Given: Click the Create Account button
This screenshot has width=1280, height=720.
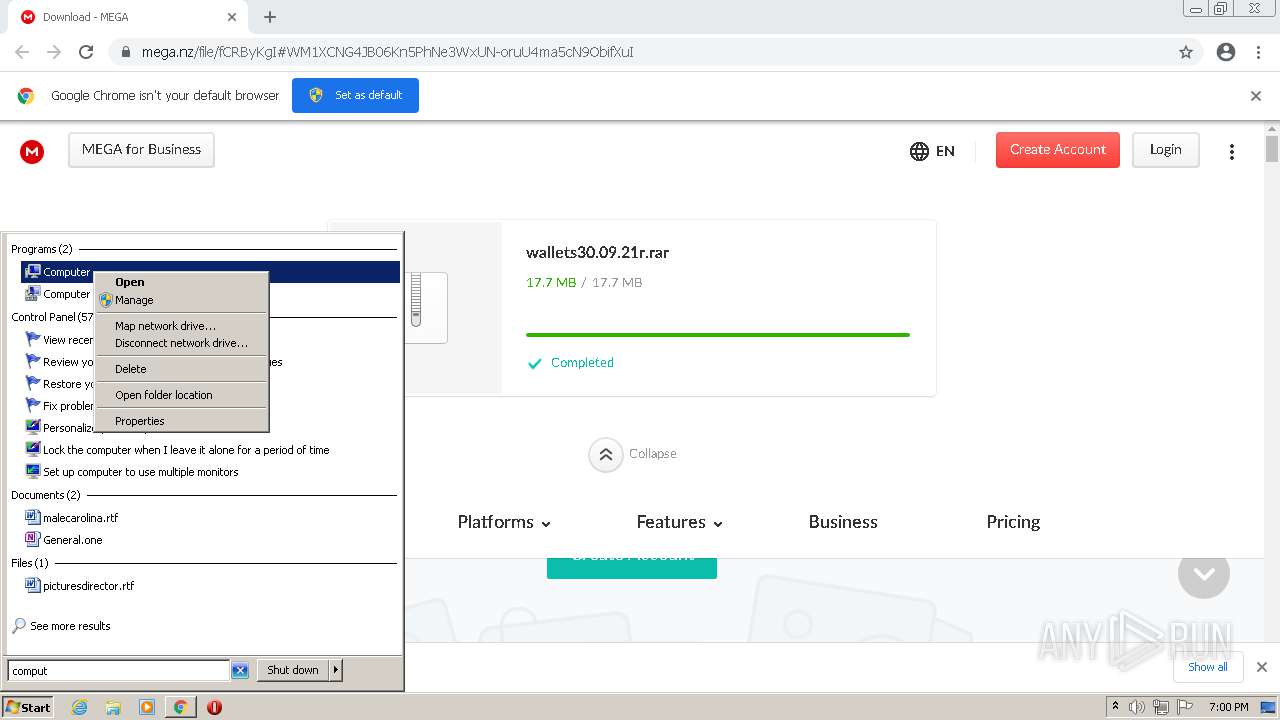Looking at the screenshot, I should (1058, 150).
